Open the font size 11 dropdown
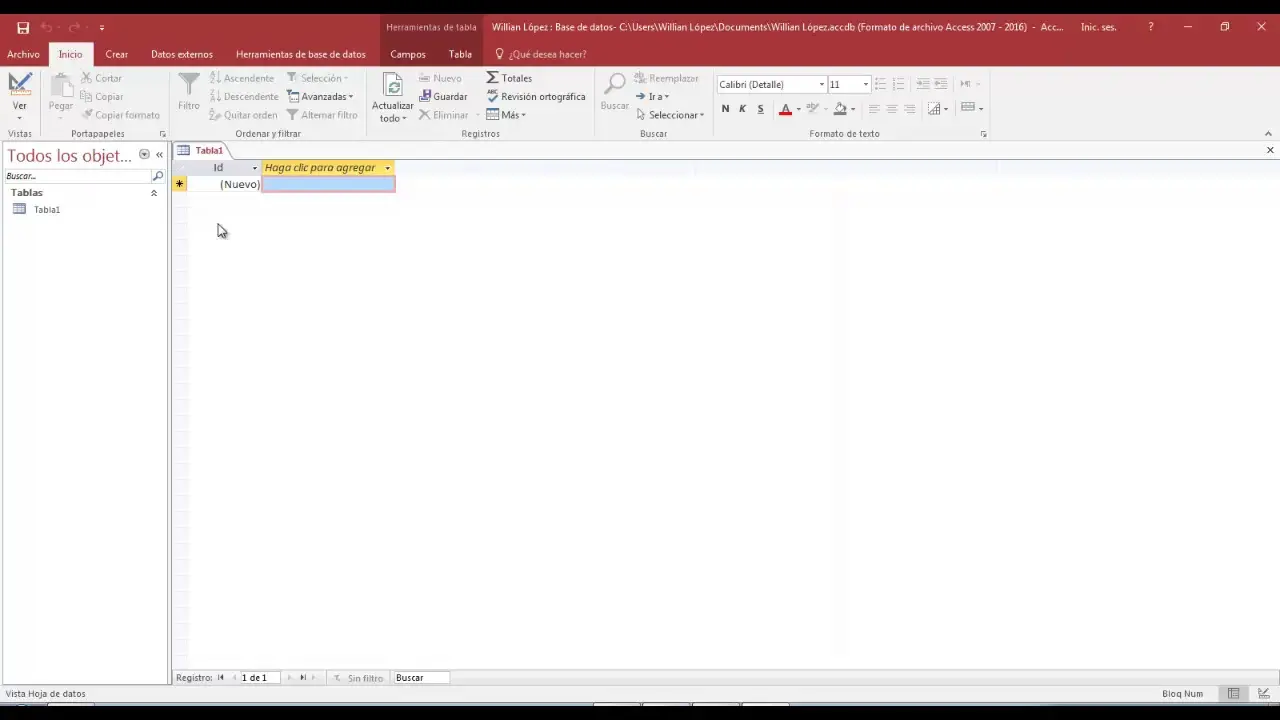The height and width of the screenshot is (720, 1280). (x=866, y=85)
